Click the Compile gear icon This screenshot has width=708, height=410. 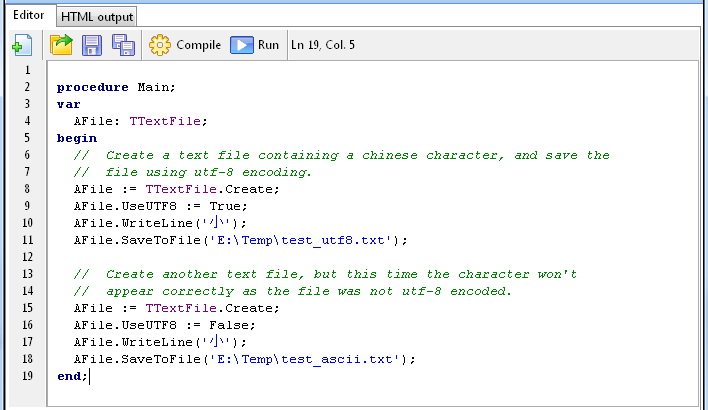(x=160, y=45)
